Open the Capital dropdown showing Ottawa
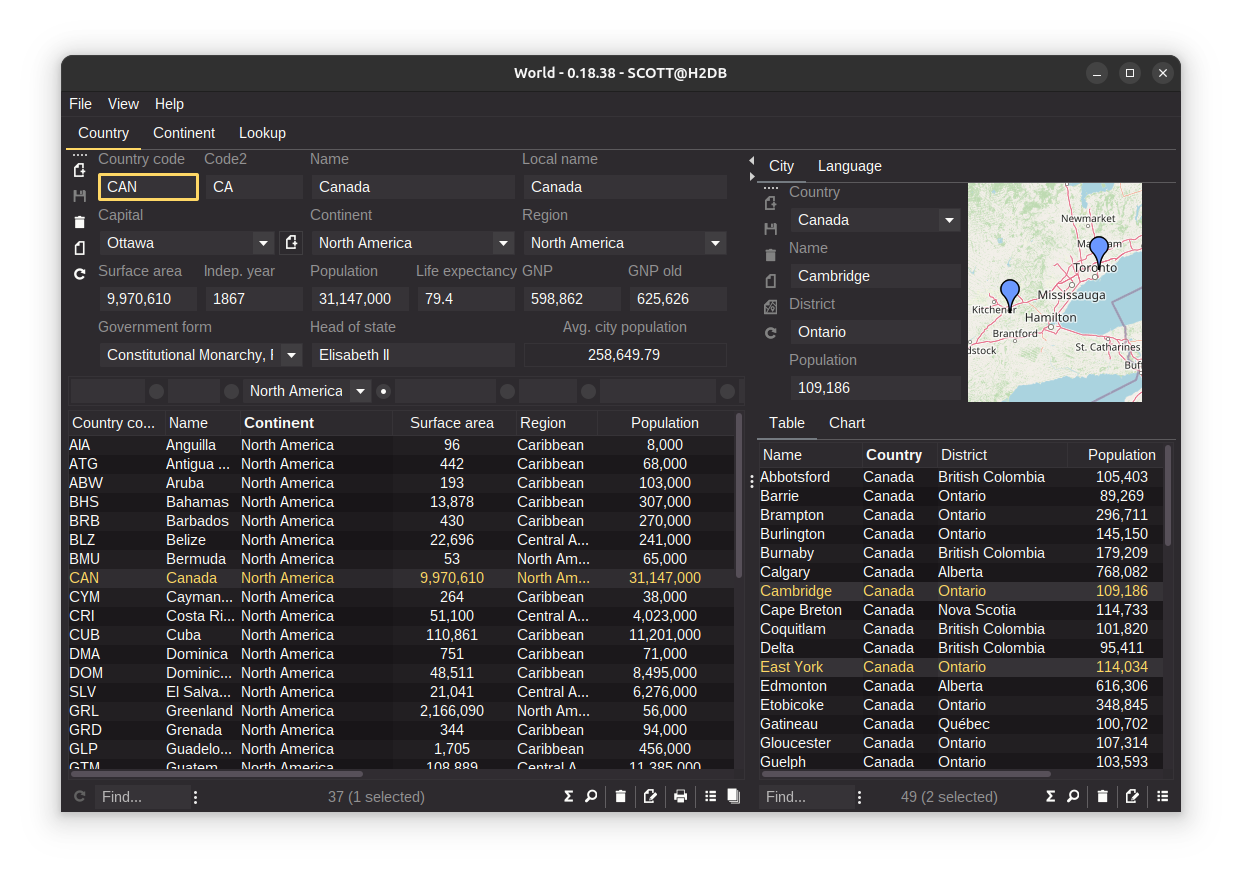This screenshot has height=879, width=1242. [263, 243]
